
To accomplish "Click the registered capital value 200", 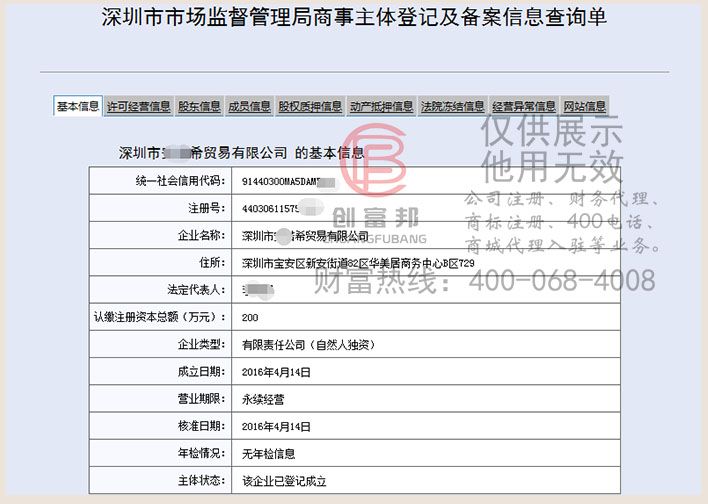I will (250, 317).
